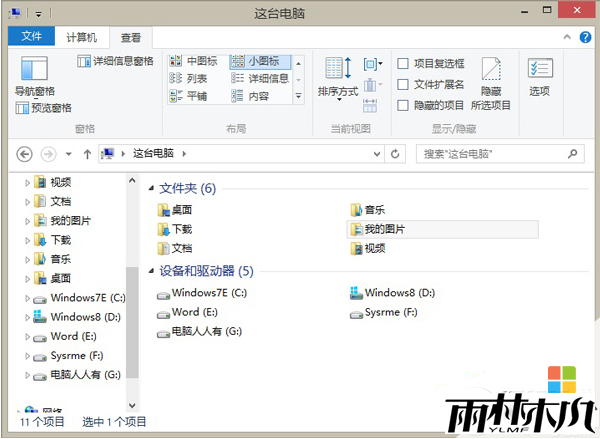
Task: Click navigation pane scroll up arrow
Action: 132,180
